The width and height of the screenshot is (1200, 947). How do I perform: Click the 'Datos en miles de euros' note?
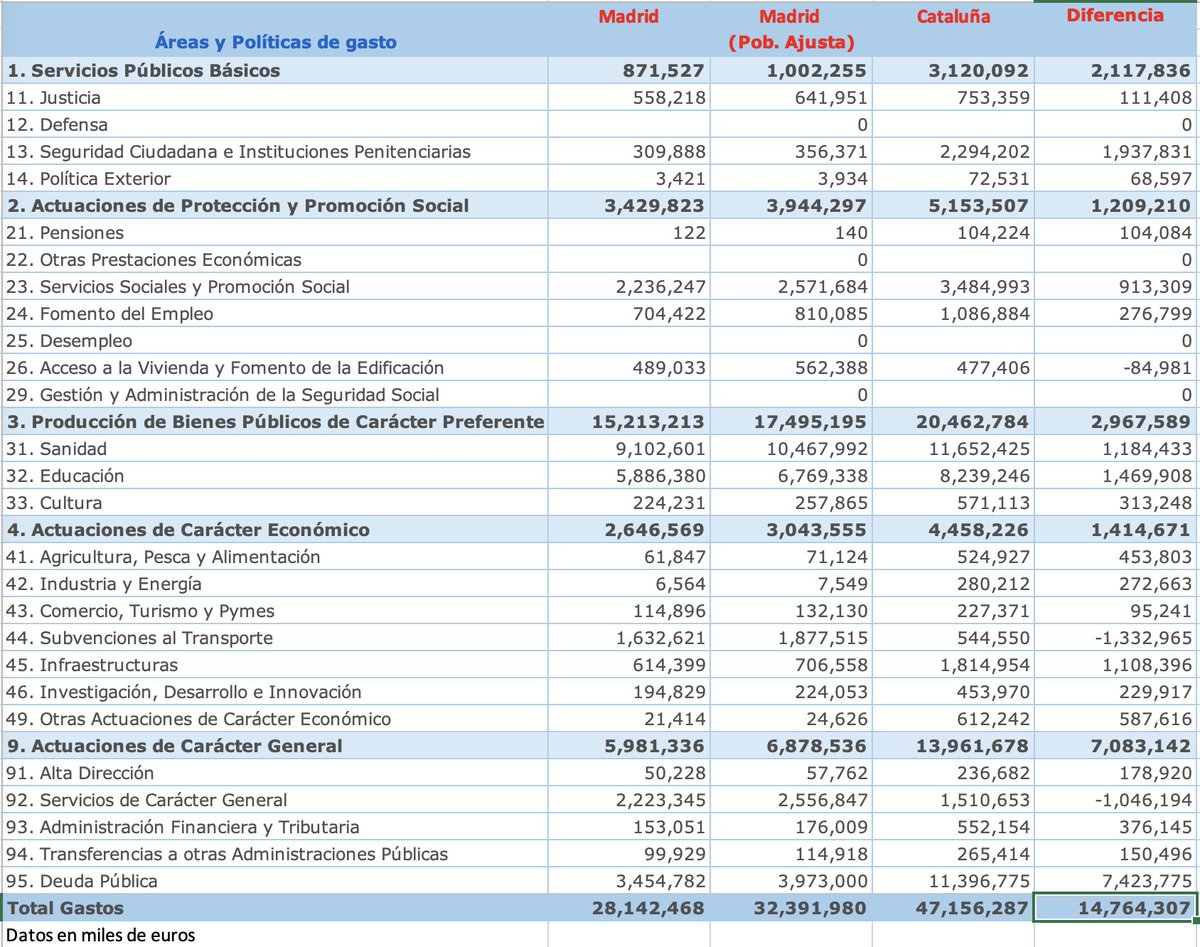(x=100, y=935)
